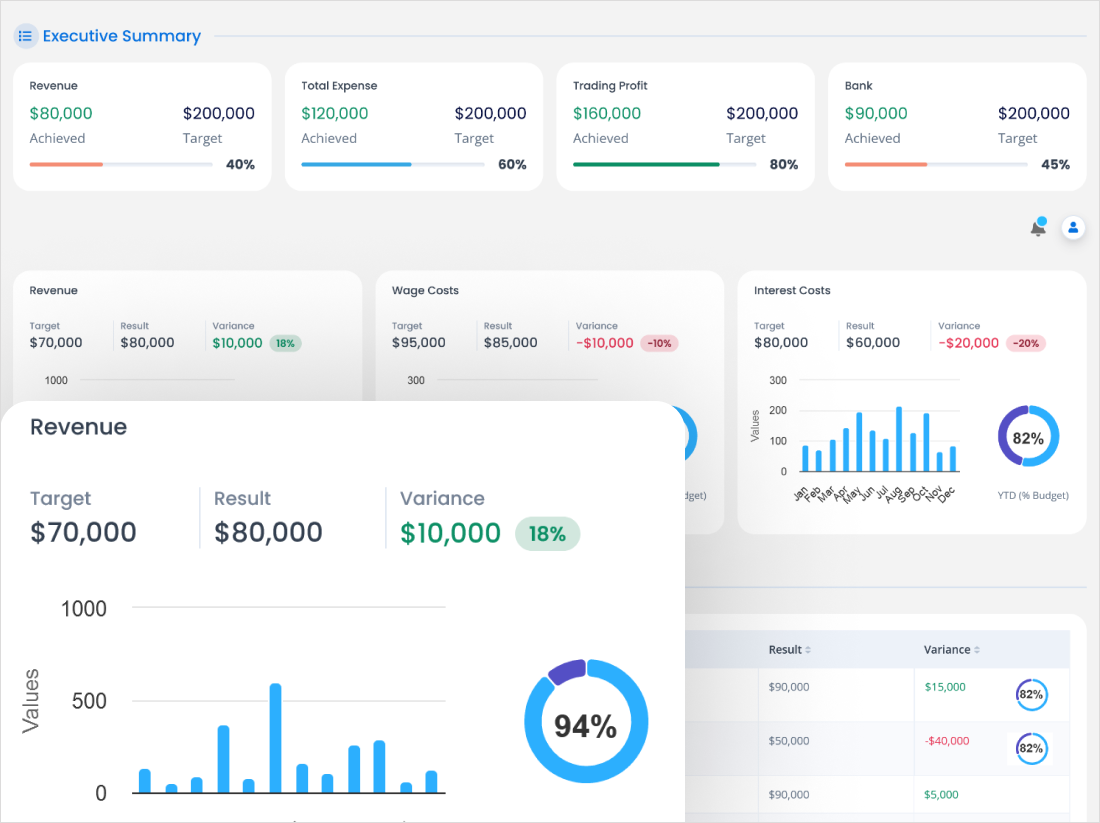Click the -10% badge in Wage Costs

[x=659, y=343]
